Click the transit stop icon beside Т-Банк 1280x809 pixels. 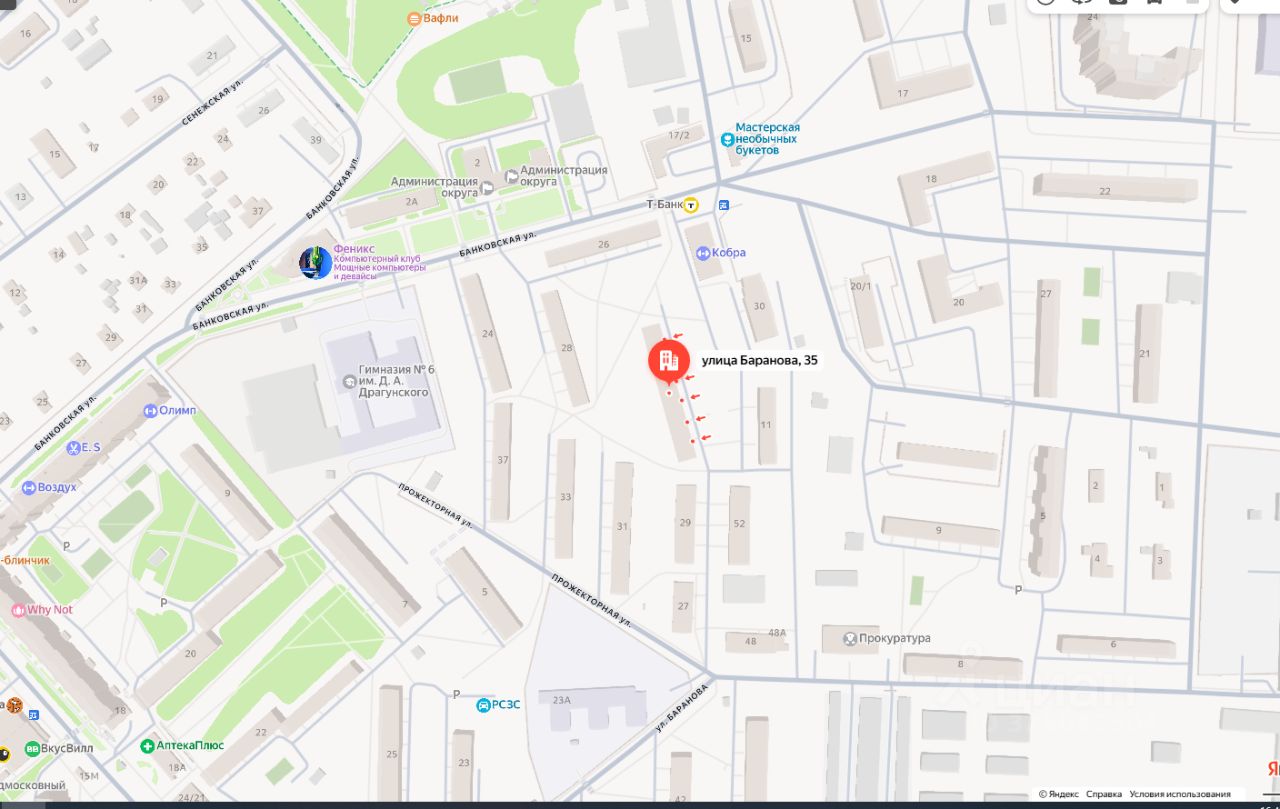coord(724,205)
